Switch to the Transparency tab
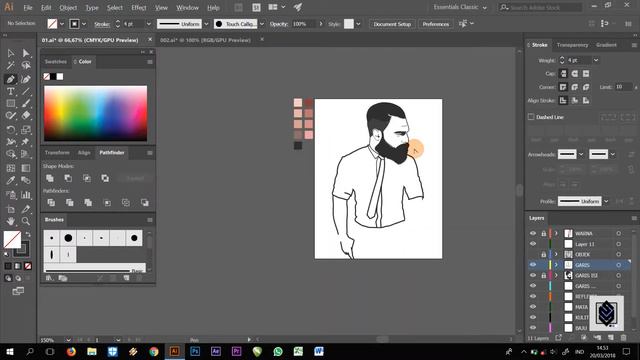This screenshot has height=360, width=640. coord(572,45)
